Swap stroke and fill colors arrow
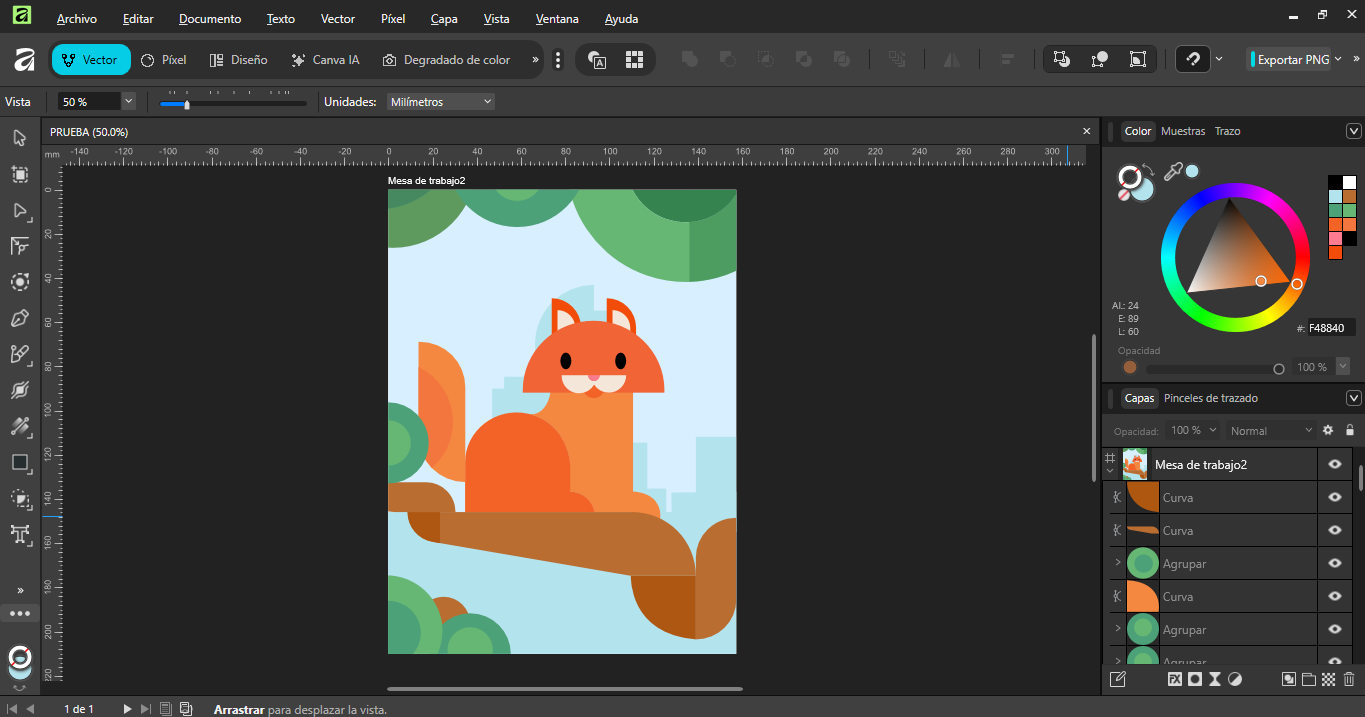 [1149, 171]
